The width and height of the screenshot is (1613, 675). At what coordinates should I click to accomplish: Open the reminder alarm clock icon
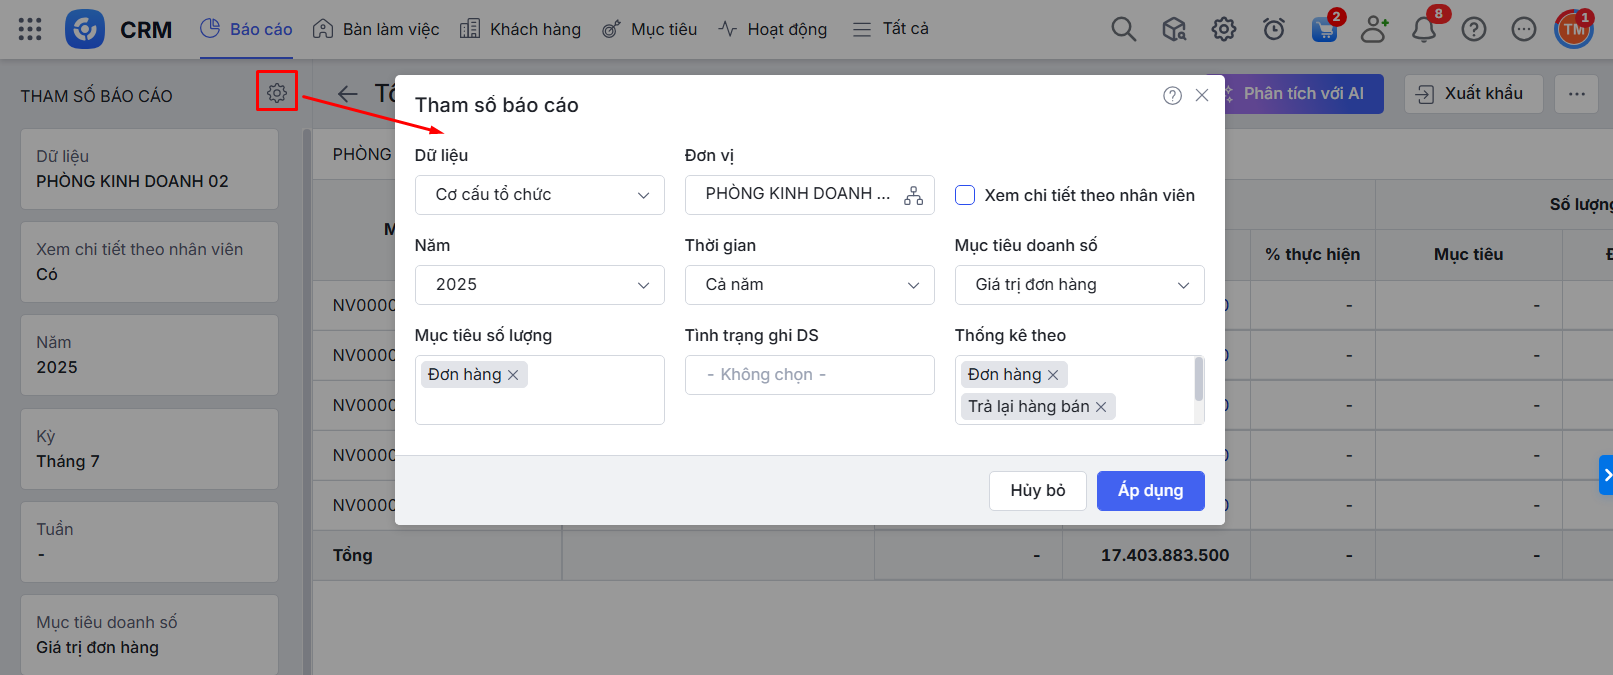coord(1274,29)
